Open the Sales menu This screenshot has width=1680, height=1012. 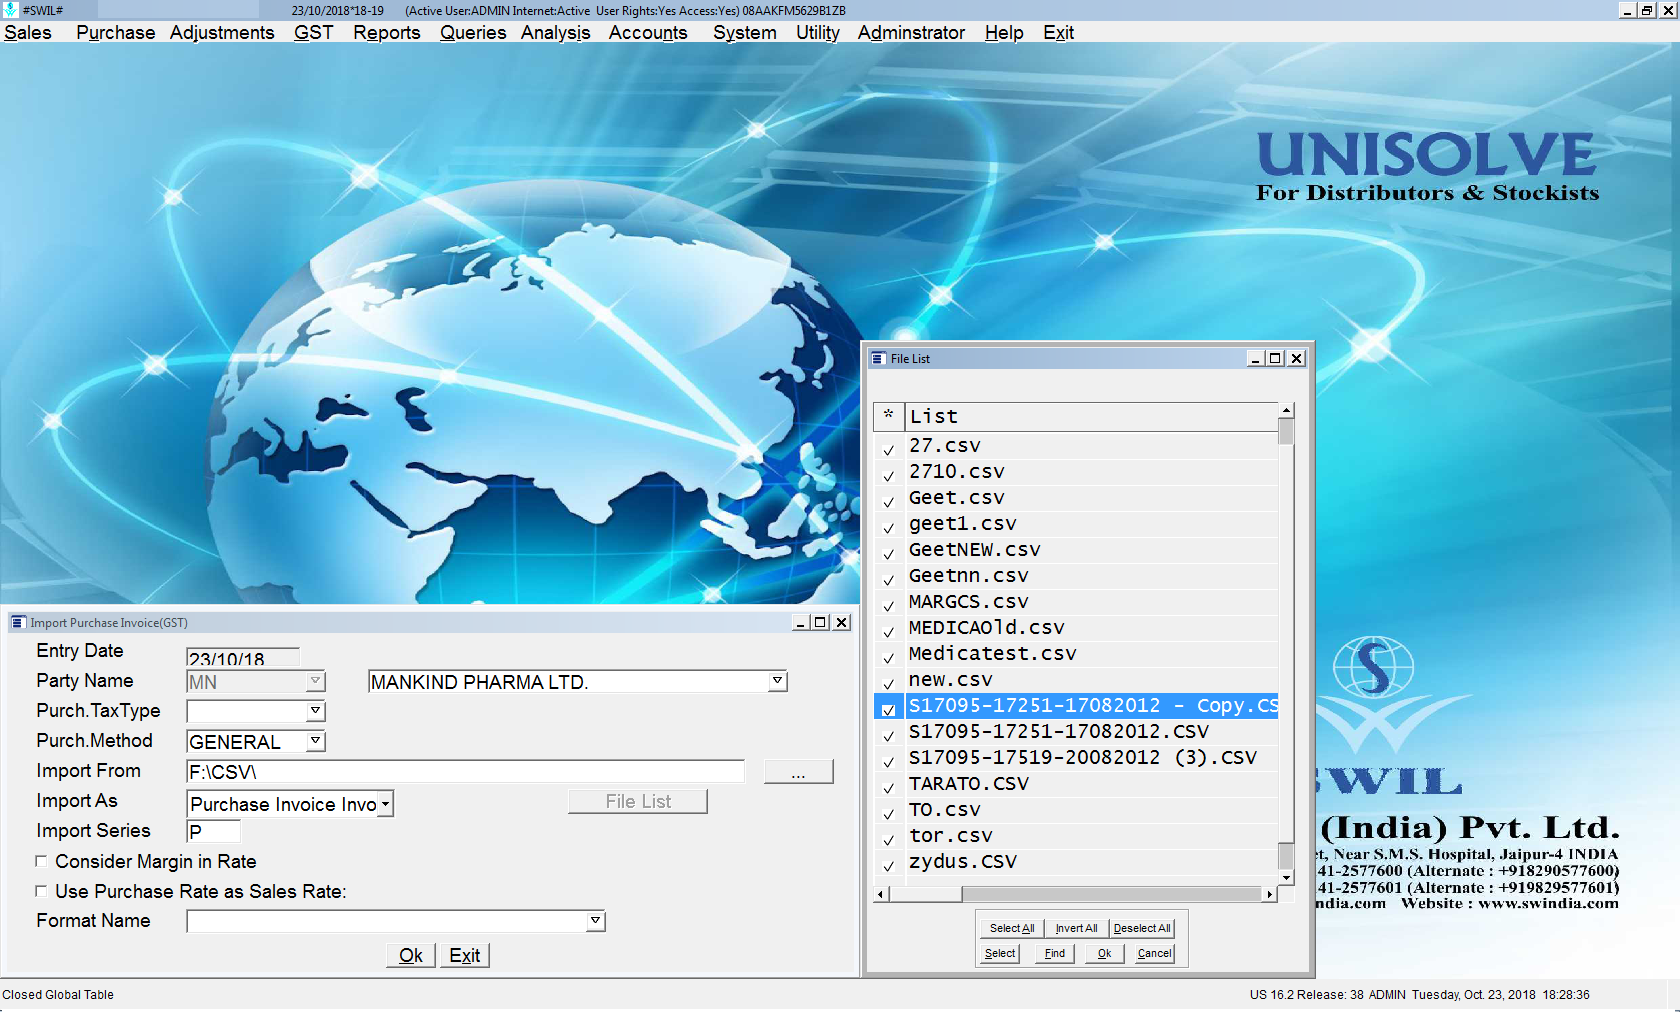(x=28, y=33)
